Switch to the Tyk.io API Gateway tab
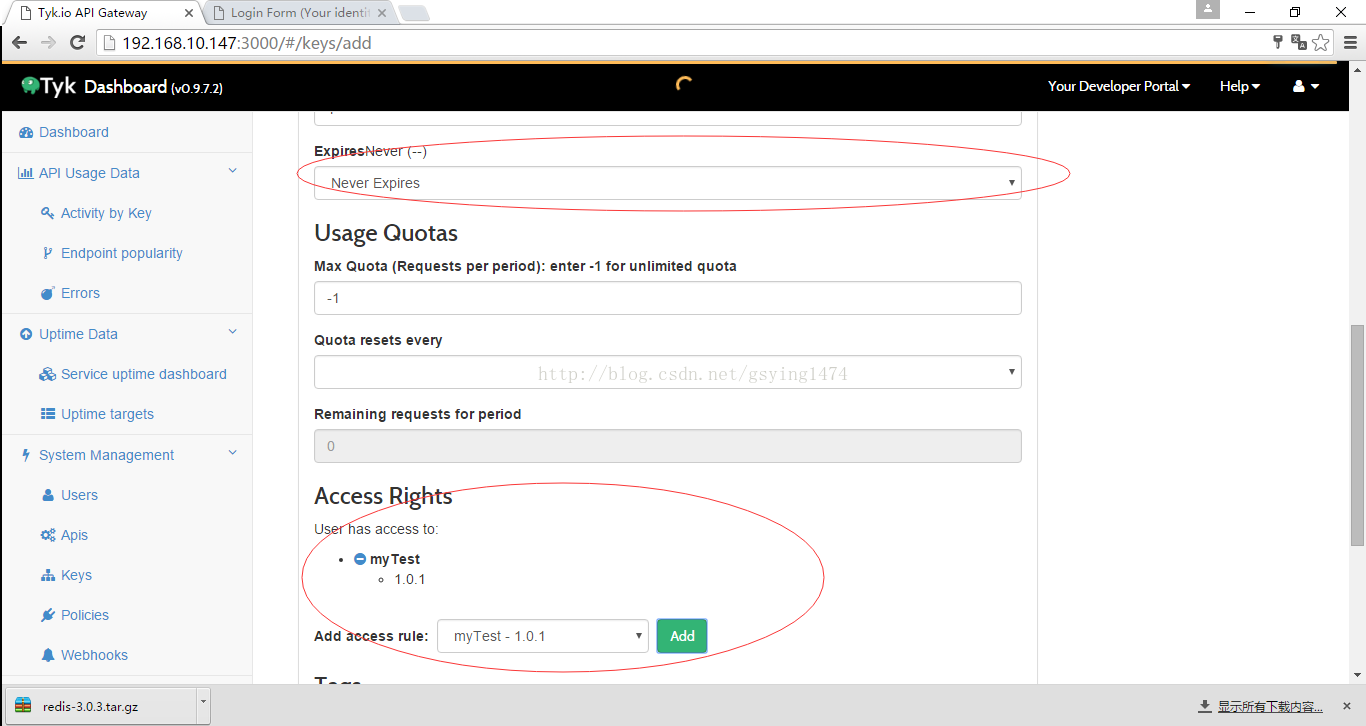Screen dimensions: 1366x726 pyautogui.click(x=102, y=13)
